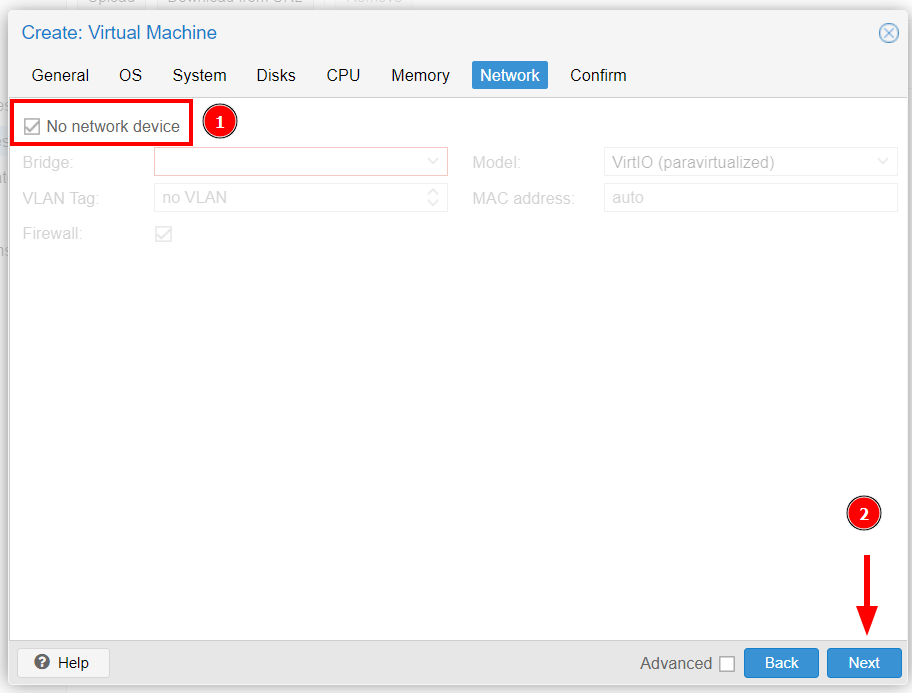This screenshot has width=912, height=693.
Task: Close the Create Virtual Machine dialog
Action: point(888,33)
